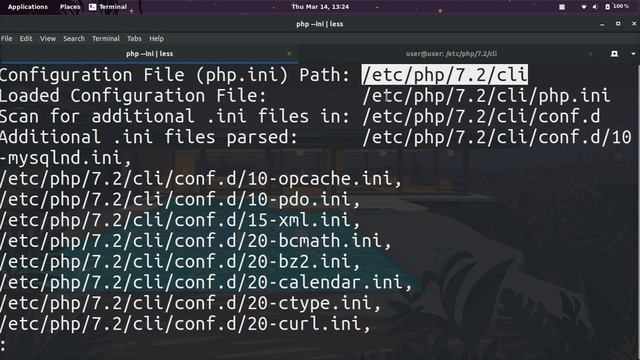Open the clock showing Thu Mar 14, 13:24

point(320,7)
